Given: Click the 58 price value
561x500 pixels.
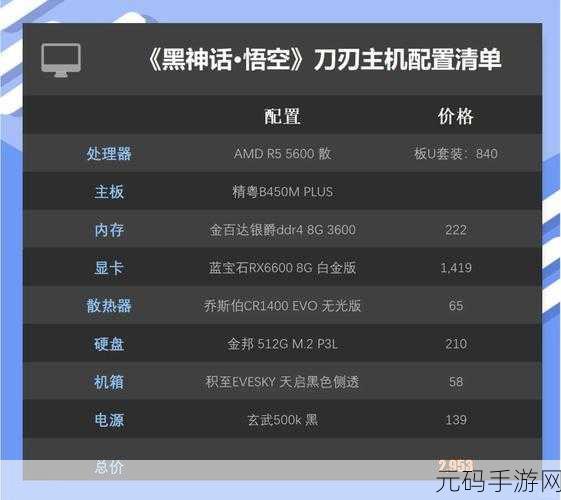Looking at the screenshot, I should (x=455, y=382).
